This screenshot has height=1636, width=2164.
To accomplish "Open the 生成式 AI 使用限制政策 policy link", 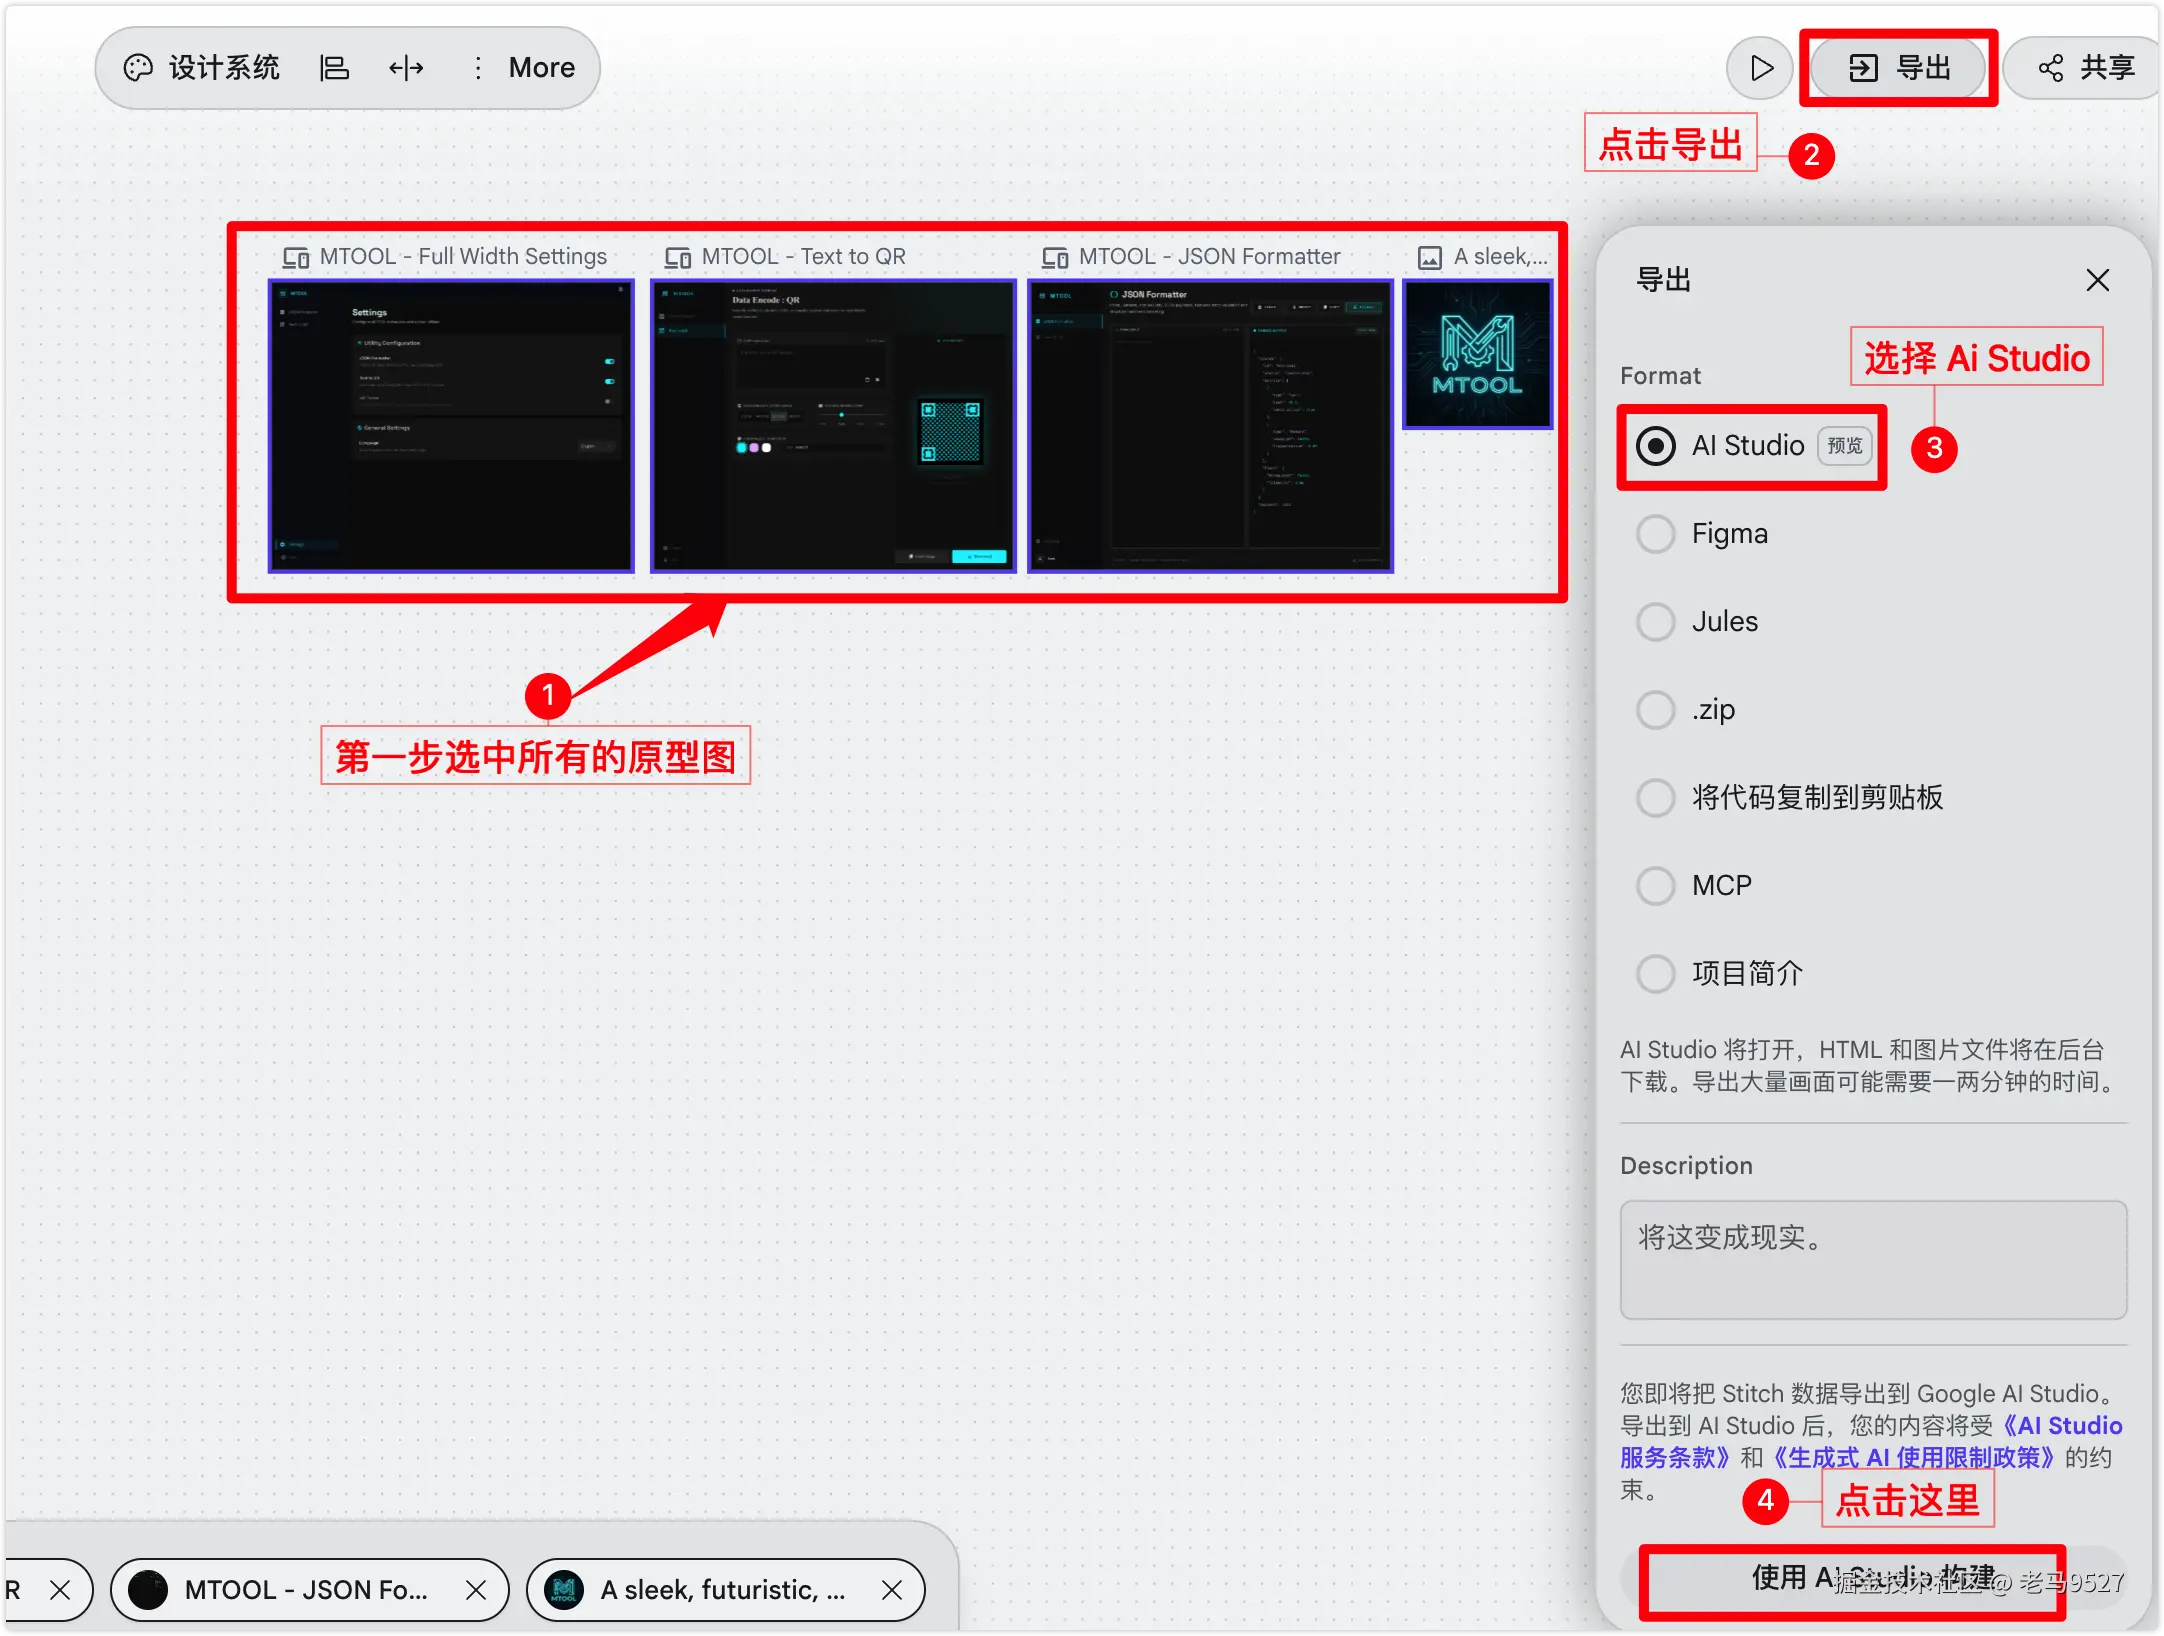I will coord(1913,1457).
